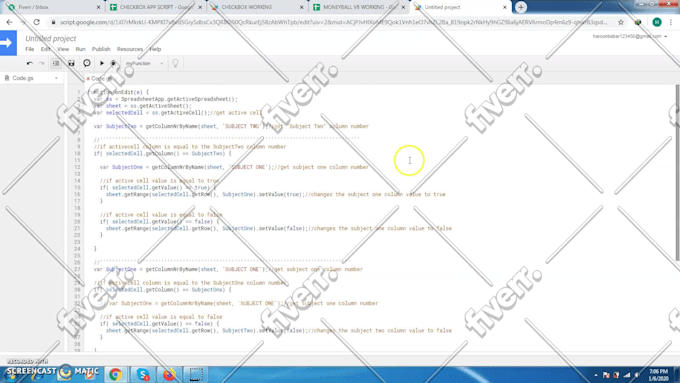
Task: Reload the page with the refresh icon
Action: [37, 22]
